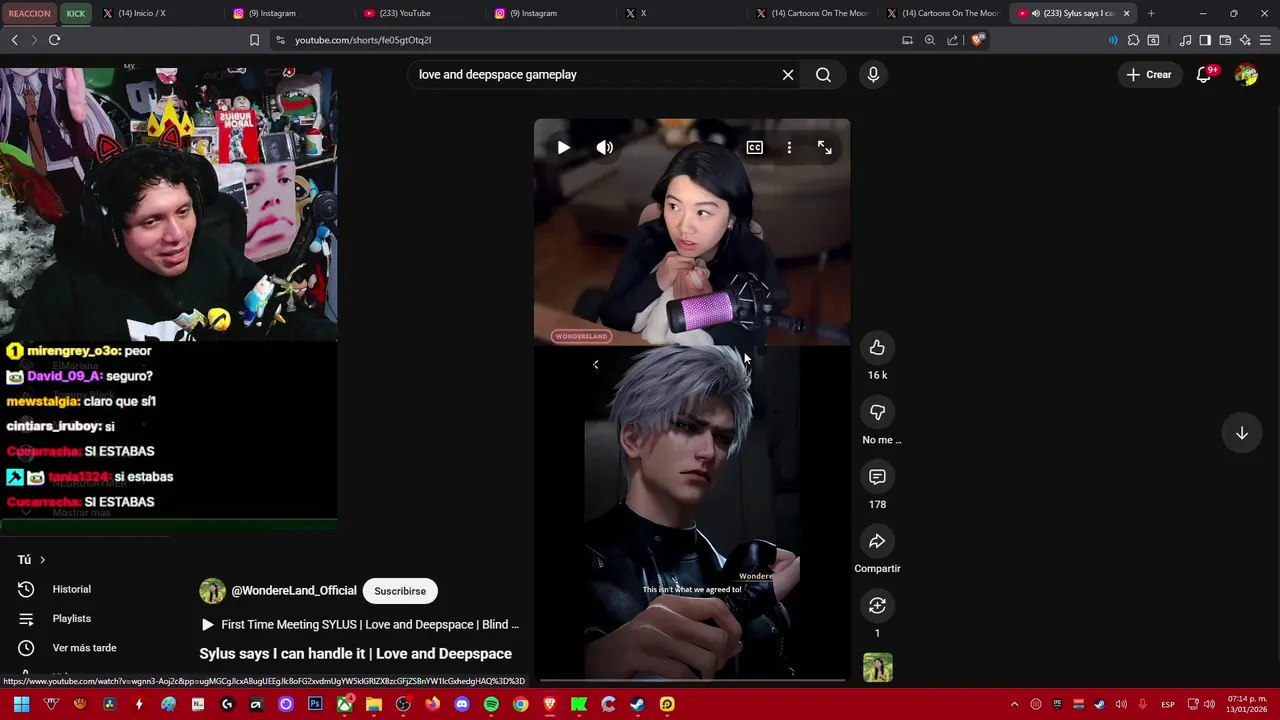Click the Short's progress bar
The image size is (1280, 720).
(x=692, y=682)
